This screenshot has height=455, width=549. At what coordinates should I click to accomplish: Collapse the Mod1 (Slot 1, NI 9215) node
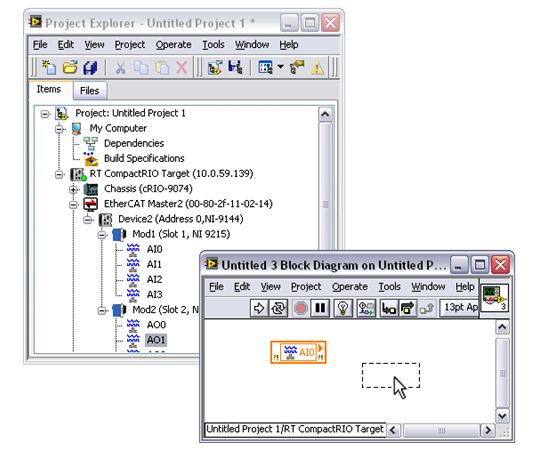pos(102,235)
